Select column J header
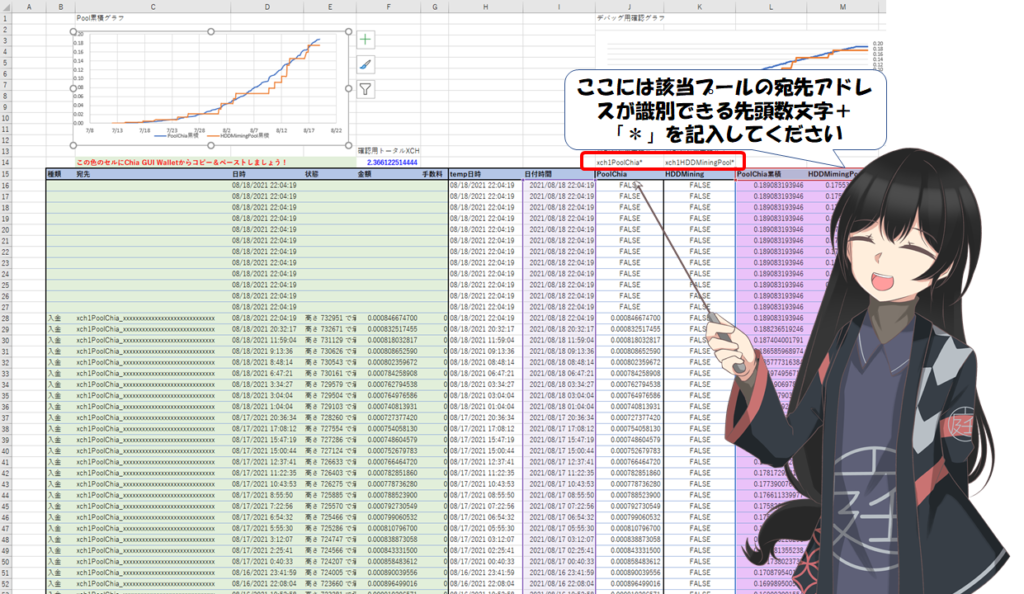This screenshot has width=1024, height=594. pos(629,7)
